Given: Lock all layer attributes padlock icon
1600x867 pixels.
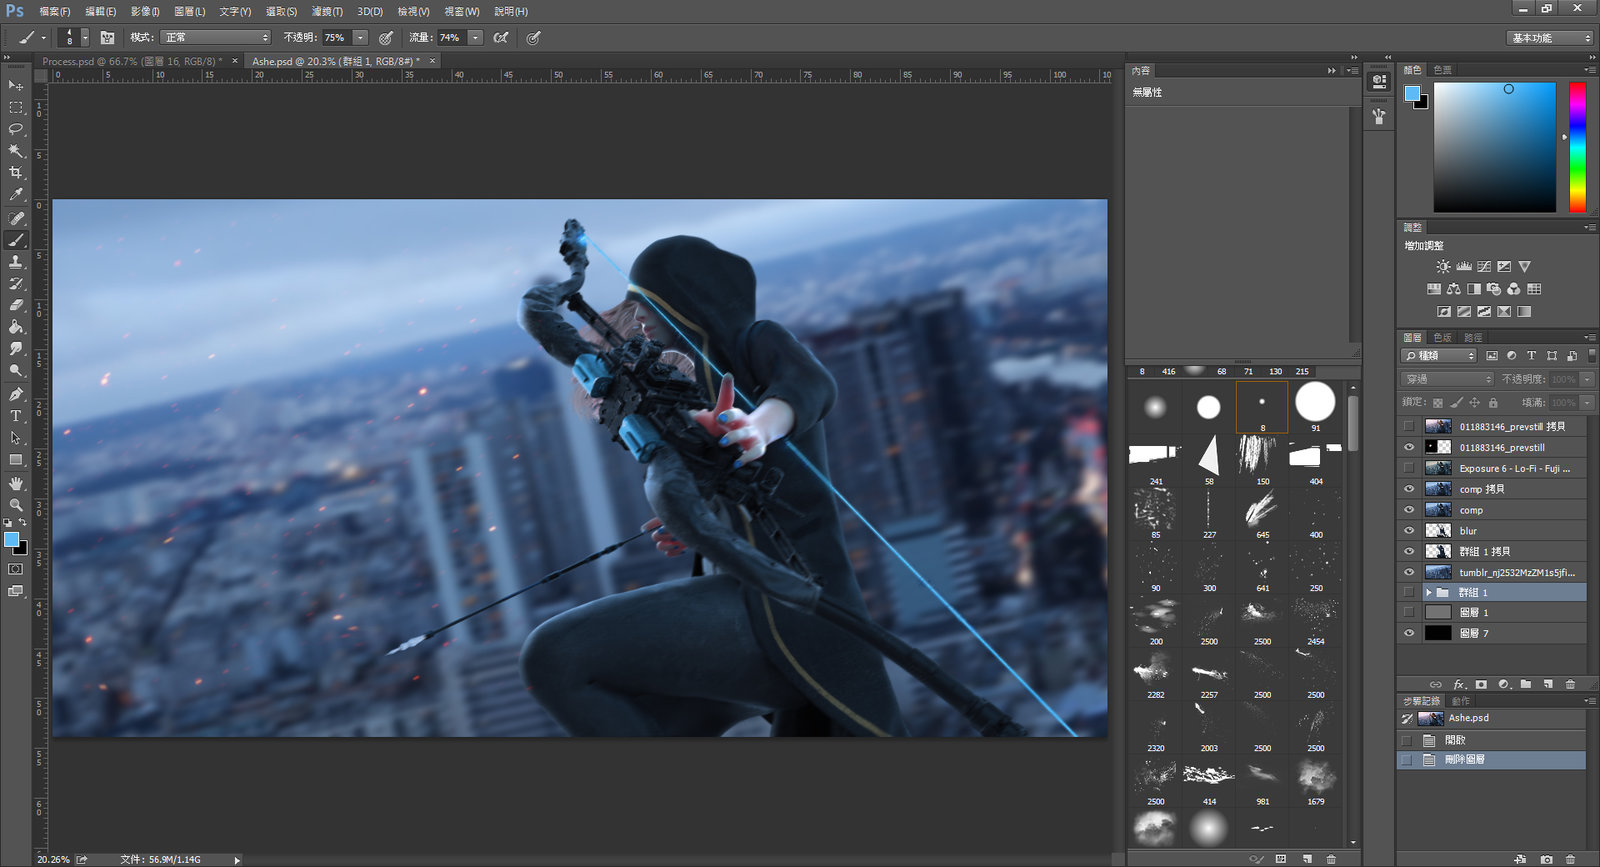Looking at the screenshot, I should (x=1493, y=402).
